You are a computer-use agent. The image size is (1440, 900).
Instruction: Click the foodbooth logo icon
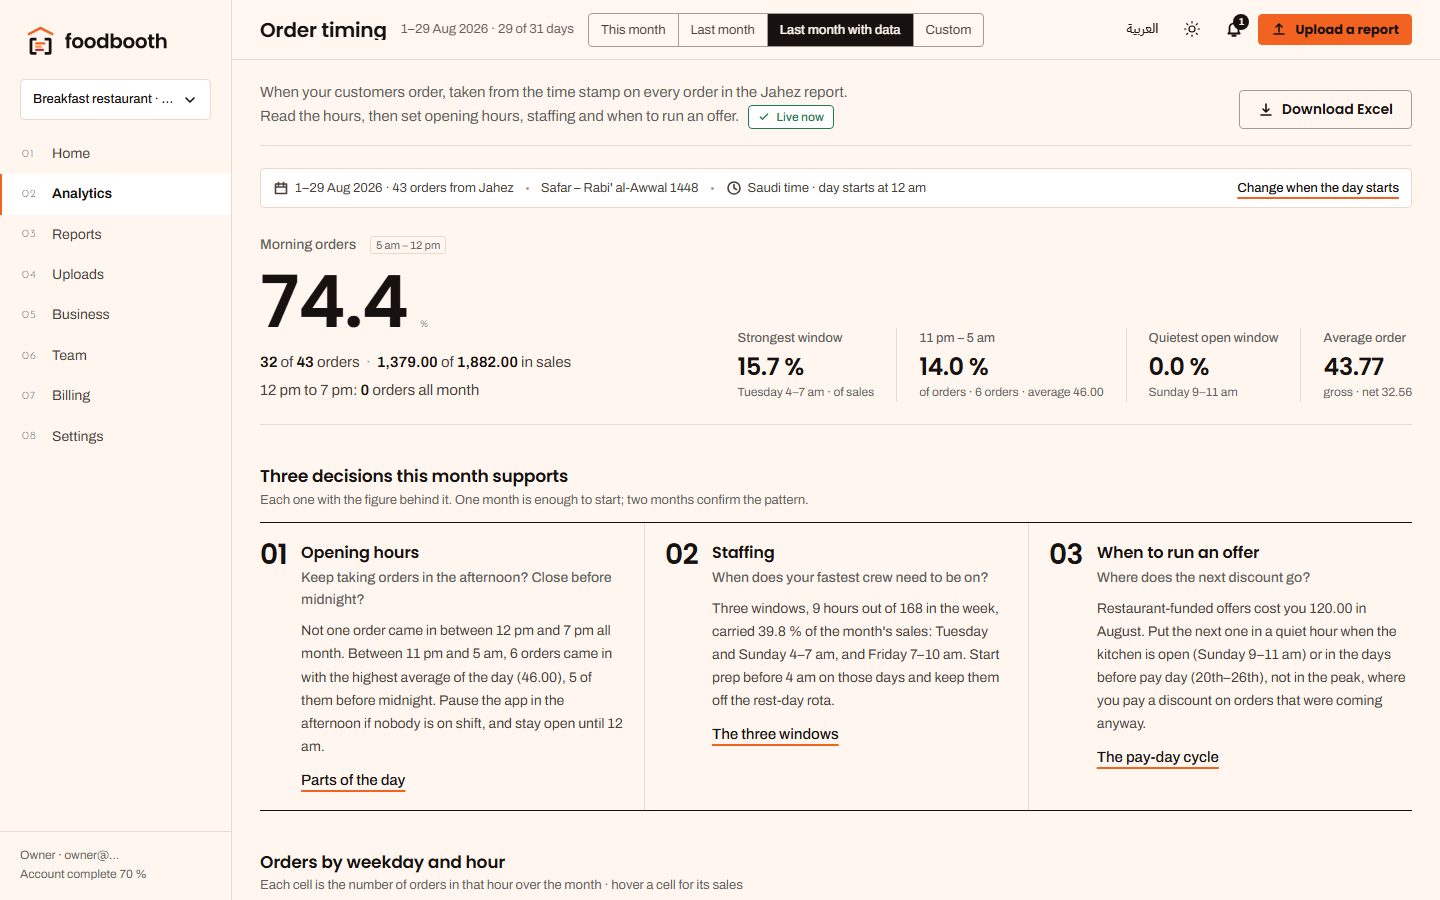click(x=40, y=41)
